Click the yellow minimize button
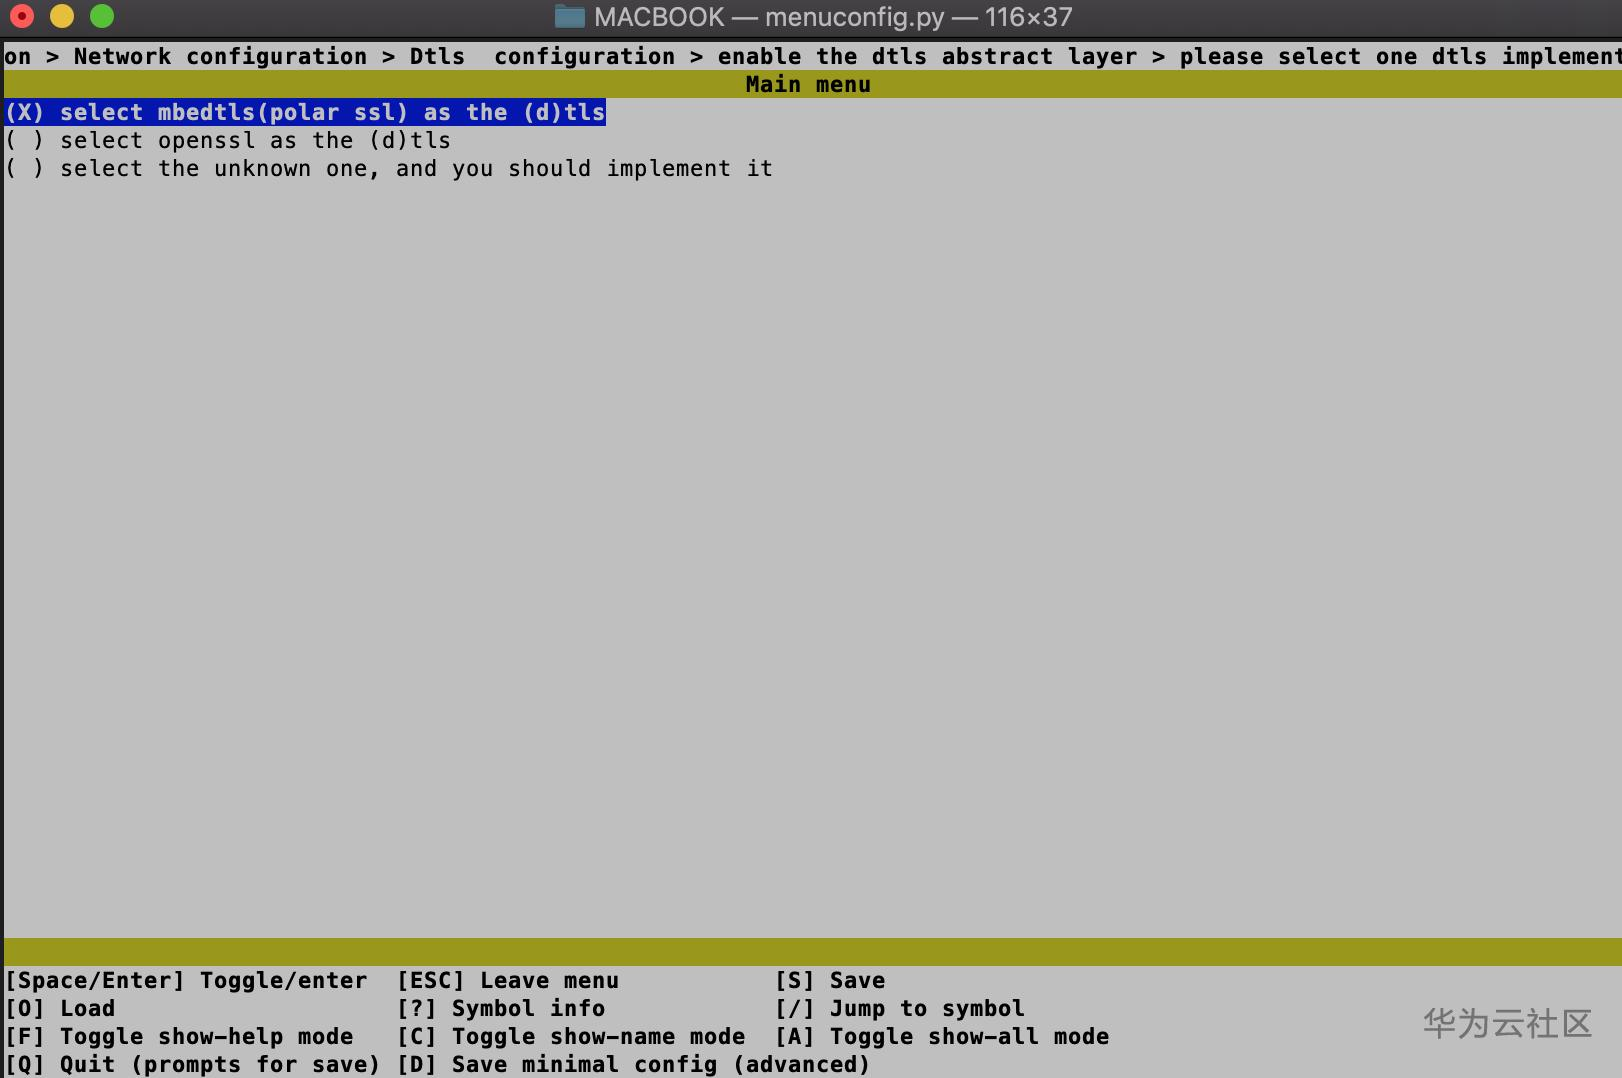The height and width of the screenshot is (1078, 1622). 61,16
